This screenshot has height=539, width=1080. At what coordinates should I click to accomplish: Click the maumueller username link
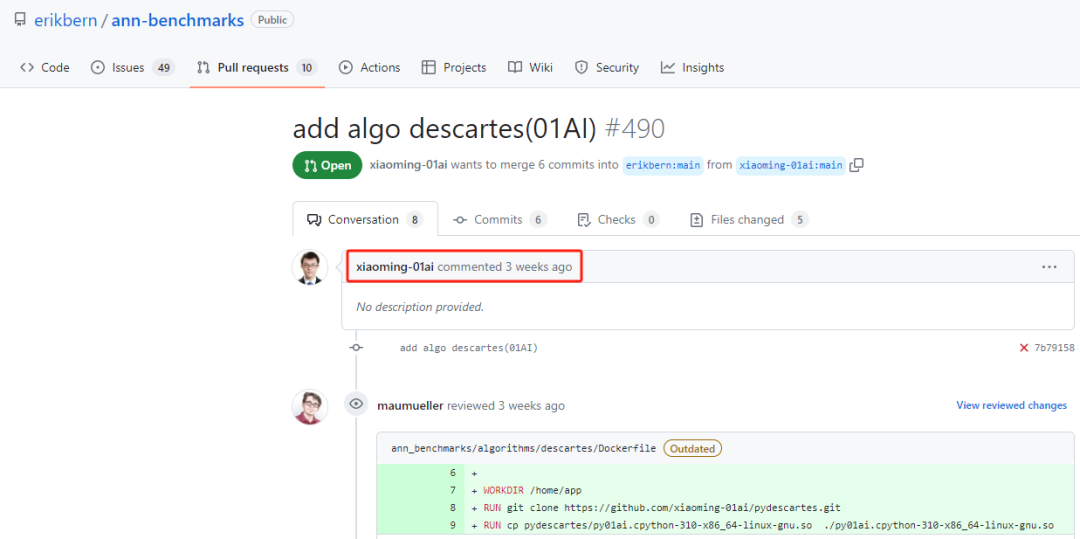411,406
